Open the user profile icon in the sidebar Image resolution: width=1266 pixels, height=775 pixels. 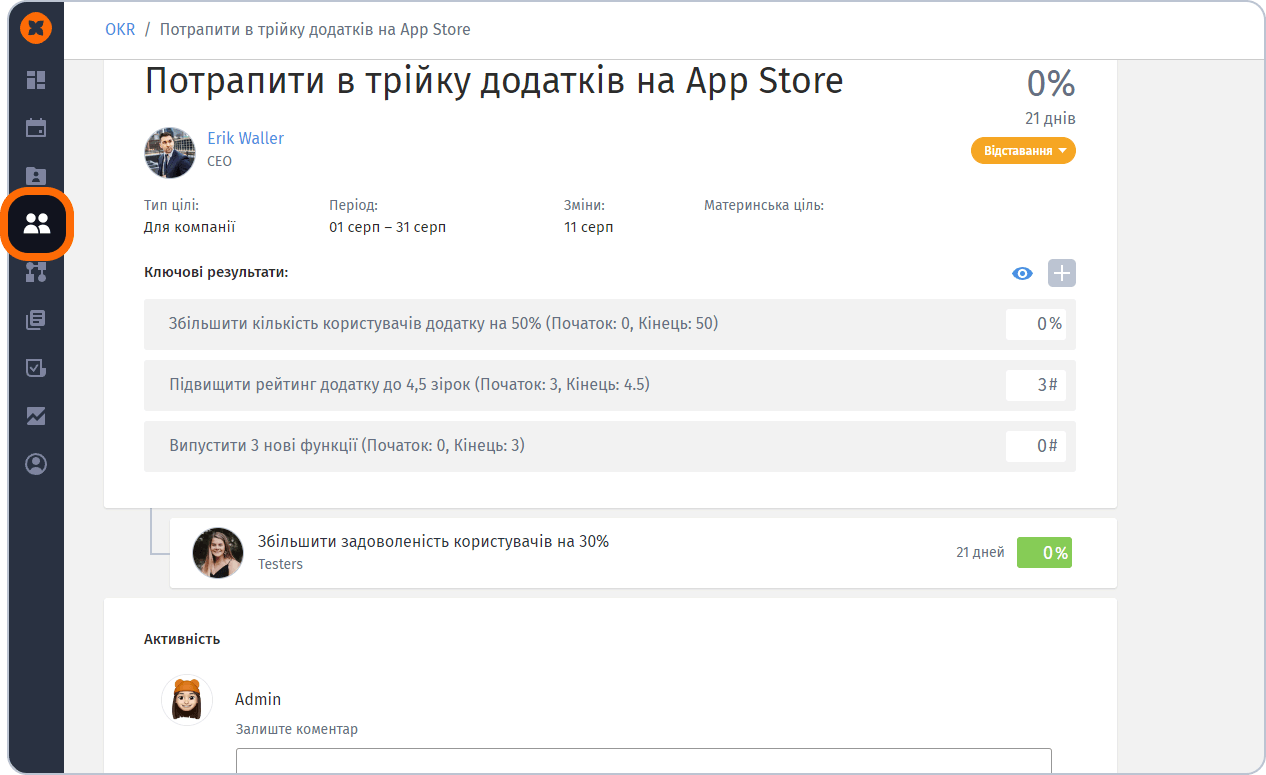click(x=36, y=464)
